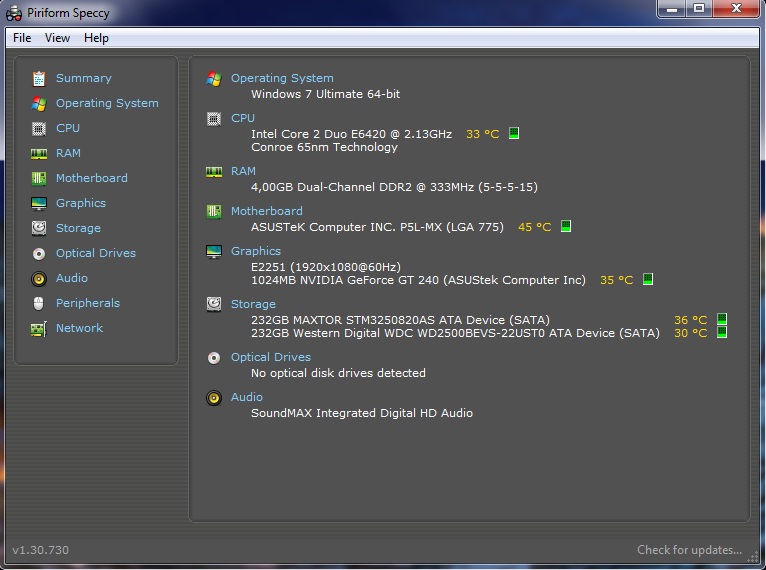
Task: Click the Graphics monitor icon in main panel
Action: (x=214, y=252)
